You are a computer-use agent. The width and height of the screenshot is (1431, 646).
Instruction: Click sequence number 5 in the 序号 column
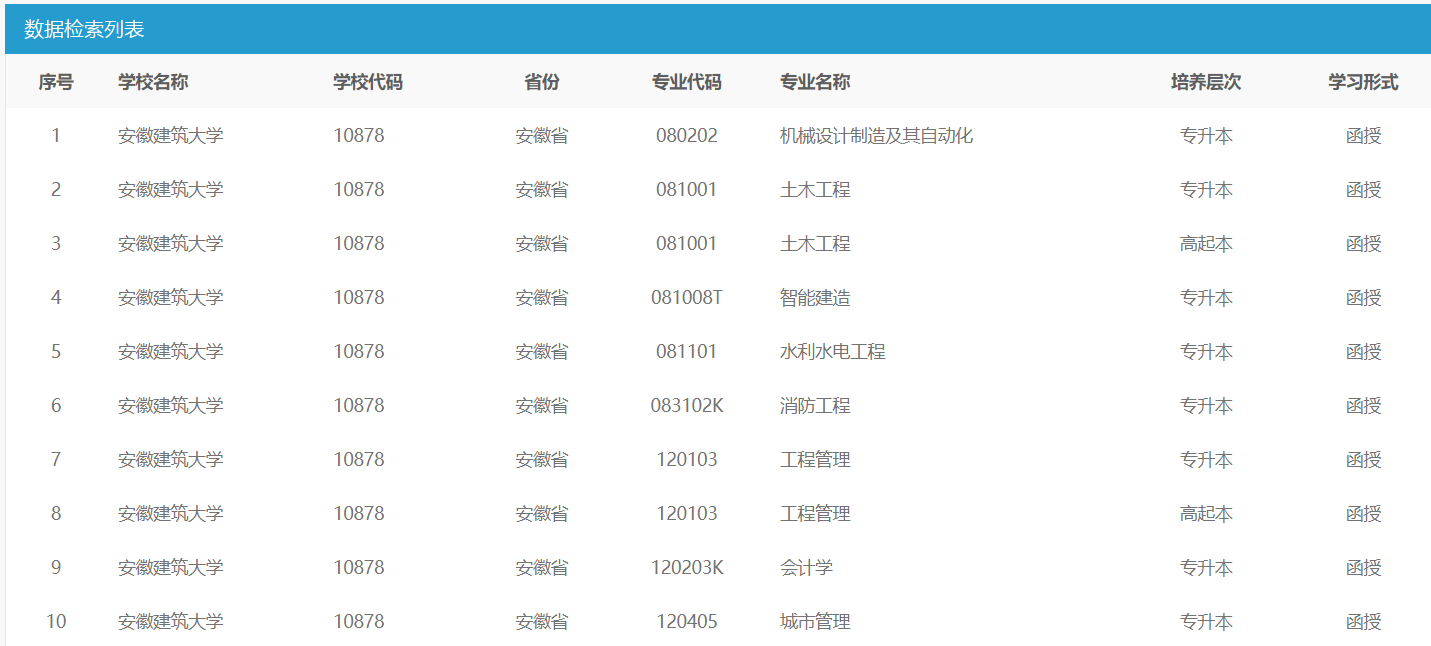tap(56, 351)
